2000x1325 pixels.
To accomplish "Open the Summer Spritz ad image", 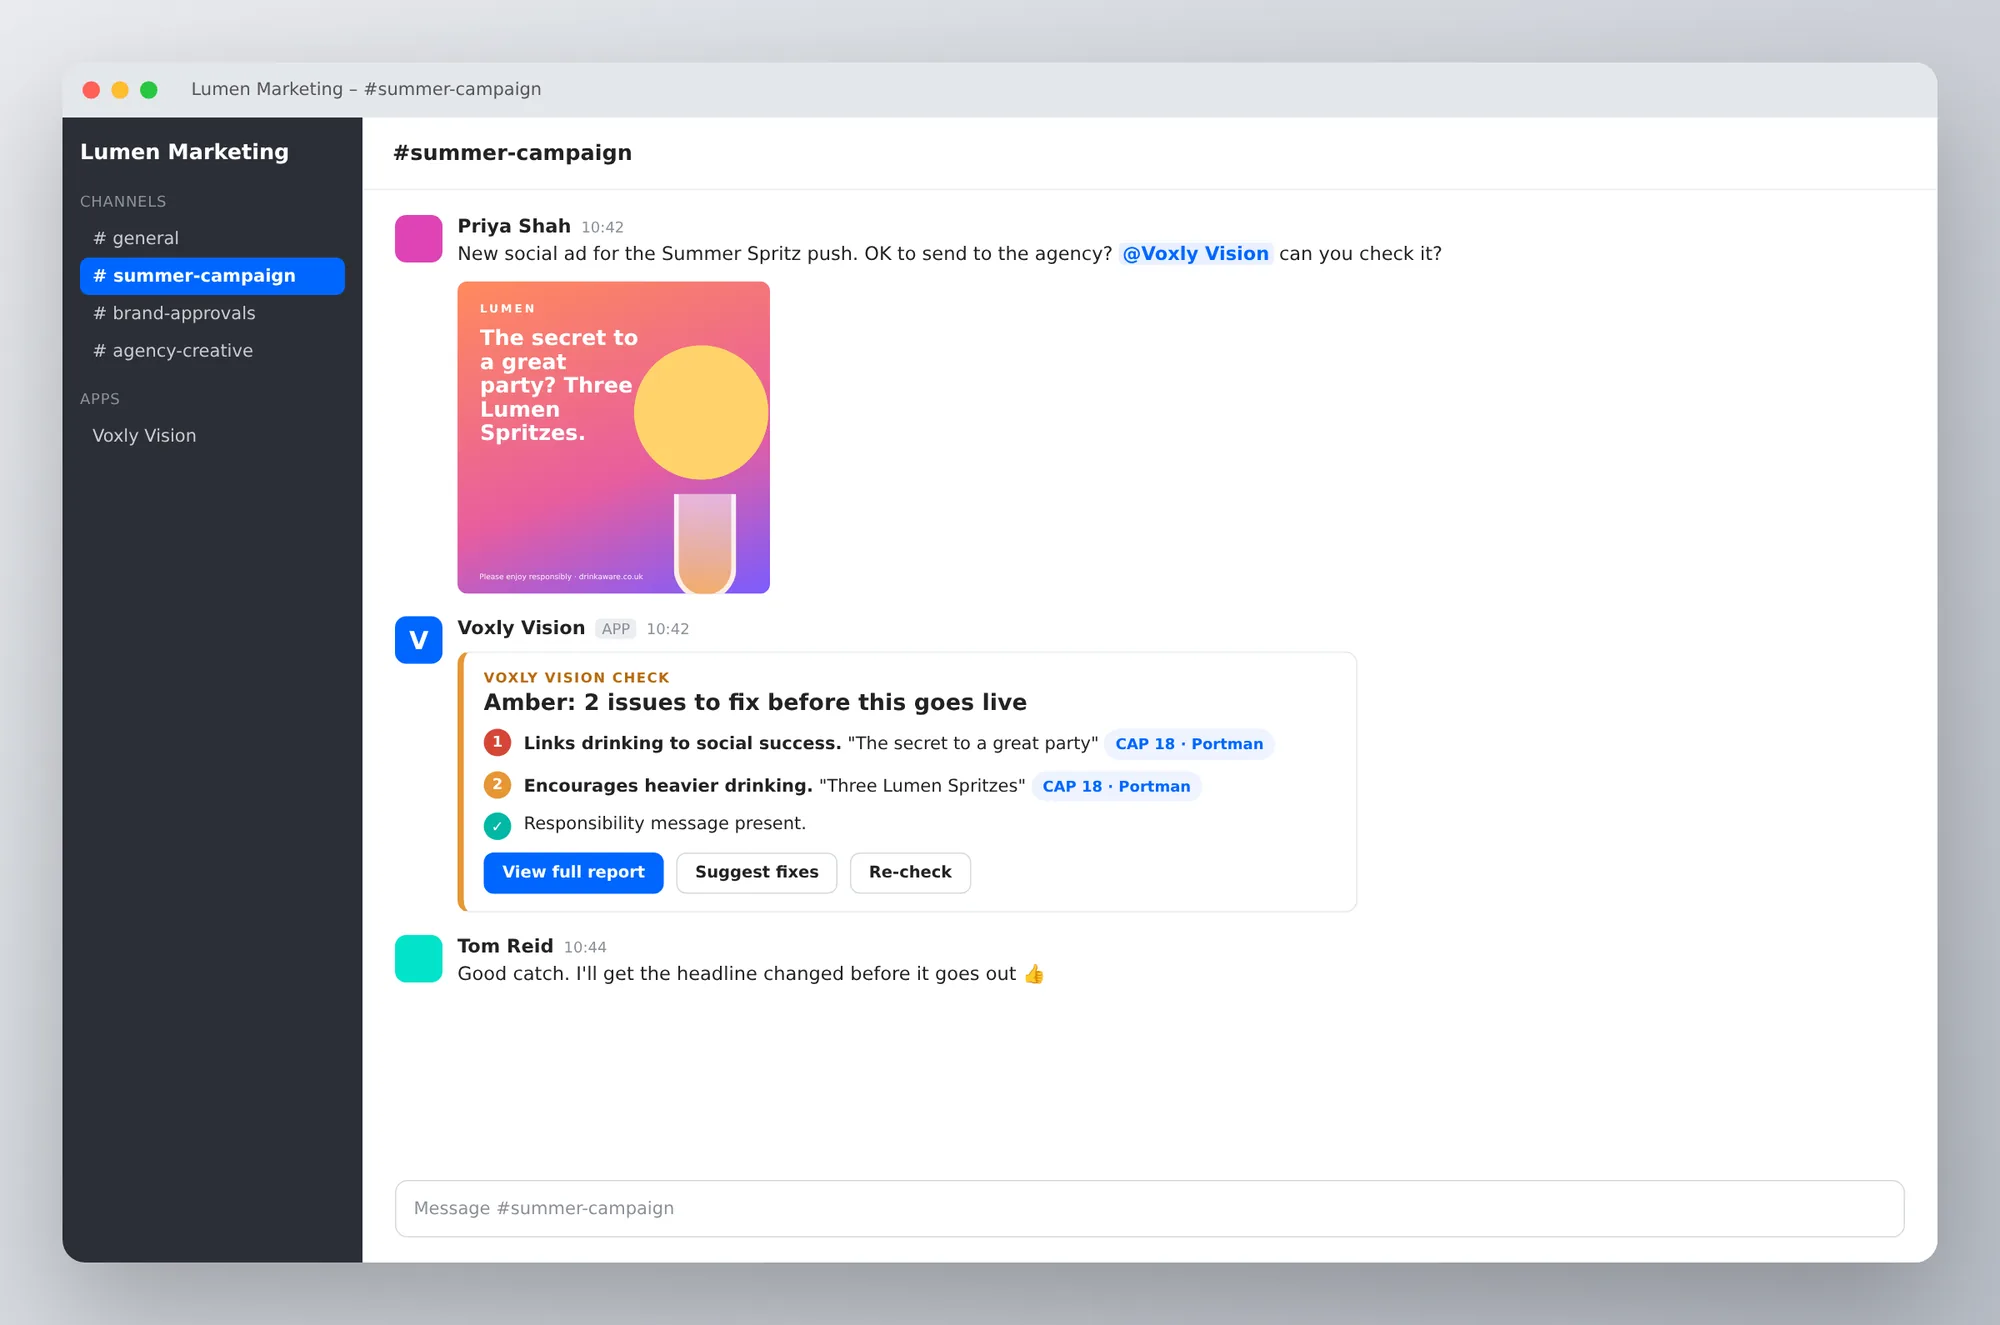I will tap(613, 437).
